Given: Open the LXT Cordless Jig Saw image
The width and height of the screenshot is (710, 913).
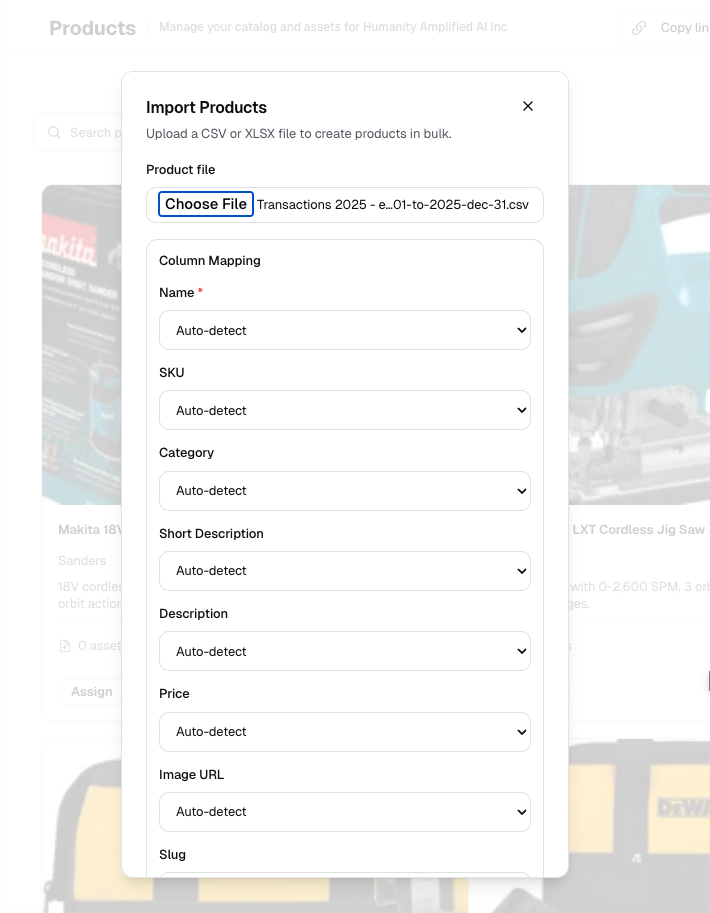Looking at the screenshot, I should [x=639, y=345].
